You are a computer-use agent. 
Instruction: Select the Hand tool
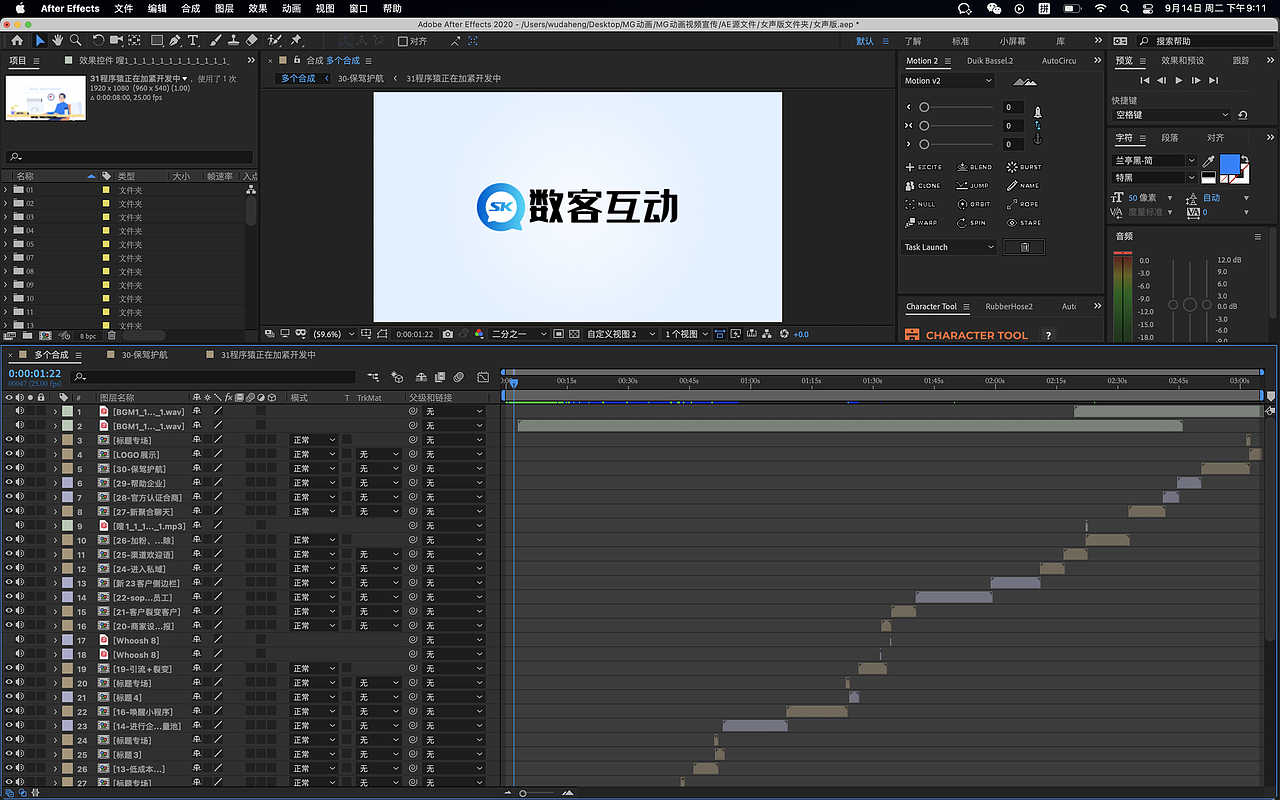point(58,41)
